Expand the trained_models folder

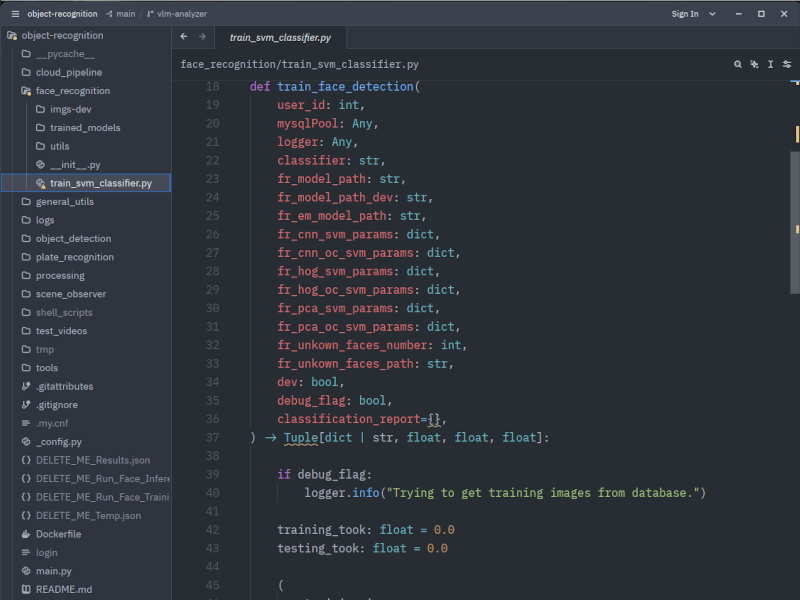click(x=86, y=128)
